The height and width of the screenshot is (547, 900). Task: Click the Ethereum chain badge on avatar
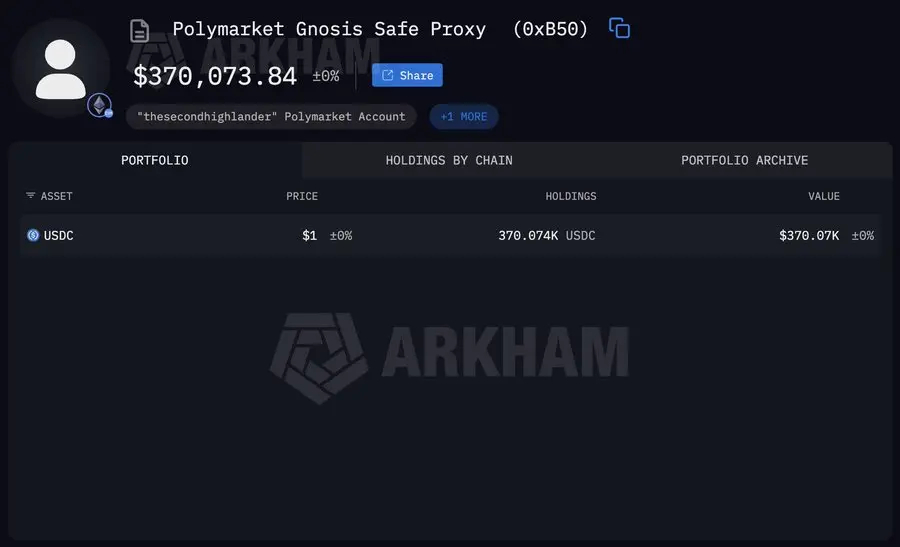99,105
